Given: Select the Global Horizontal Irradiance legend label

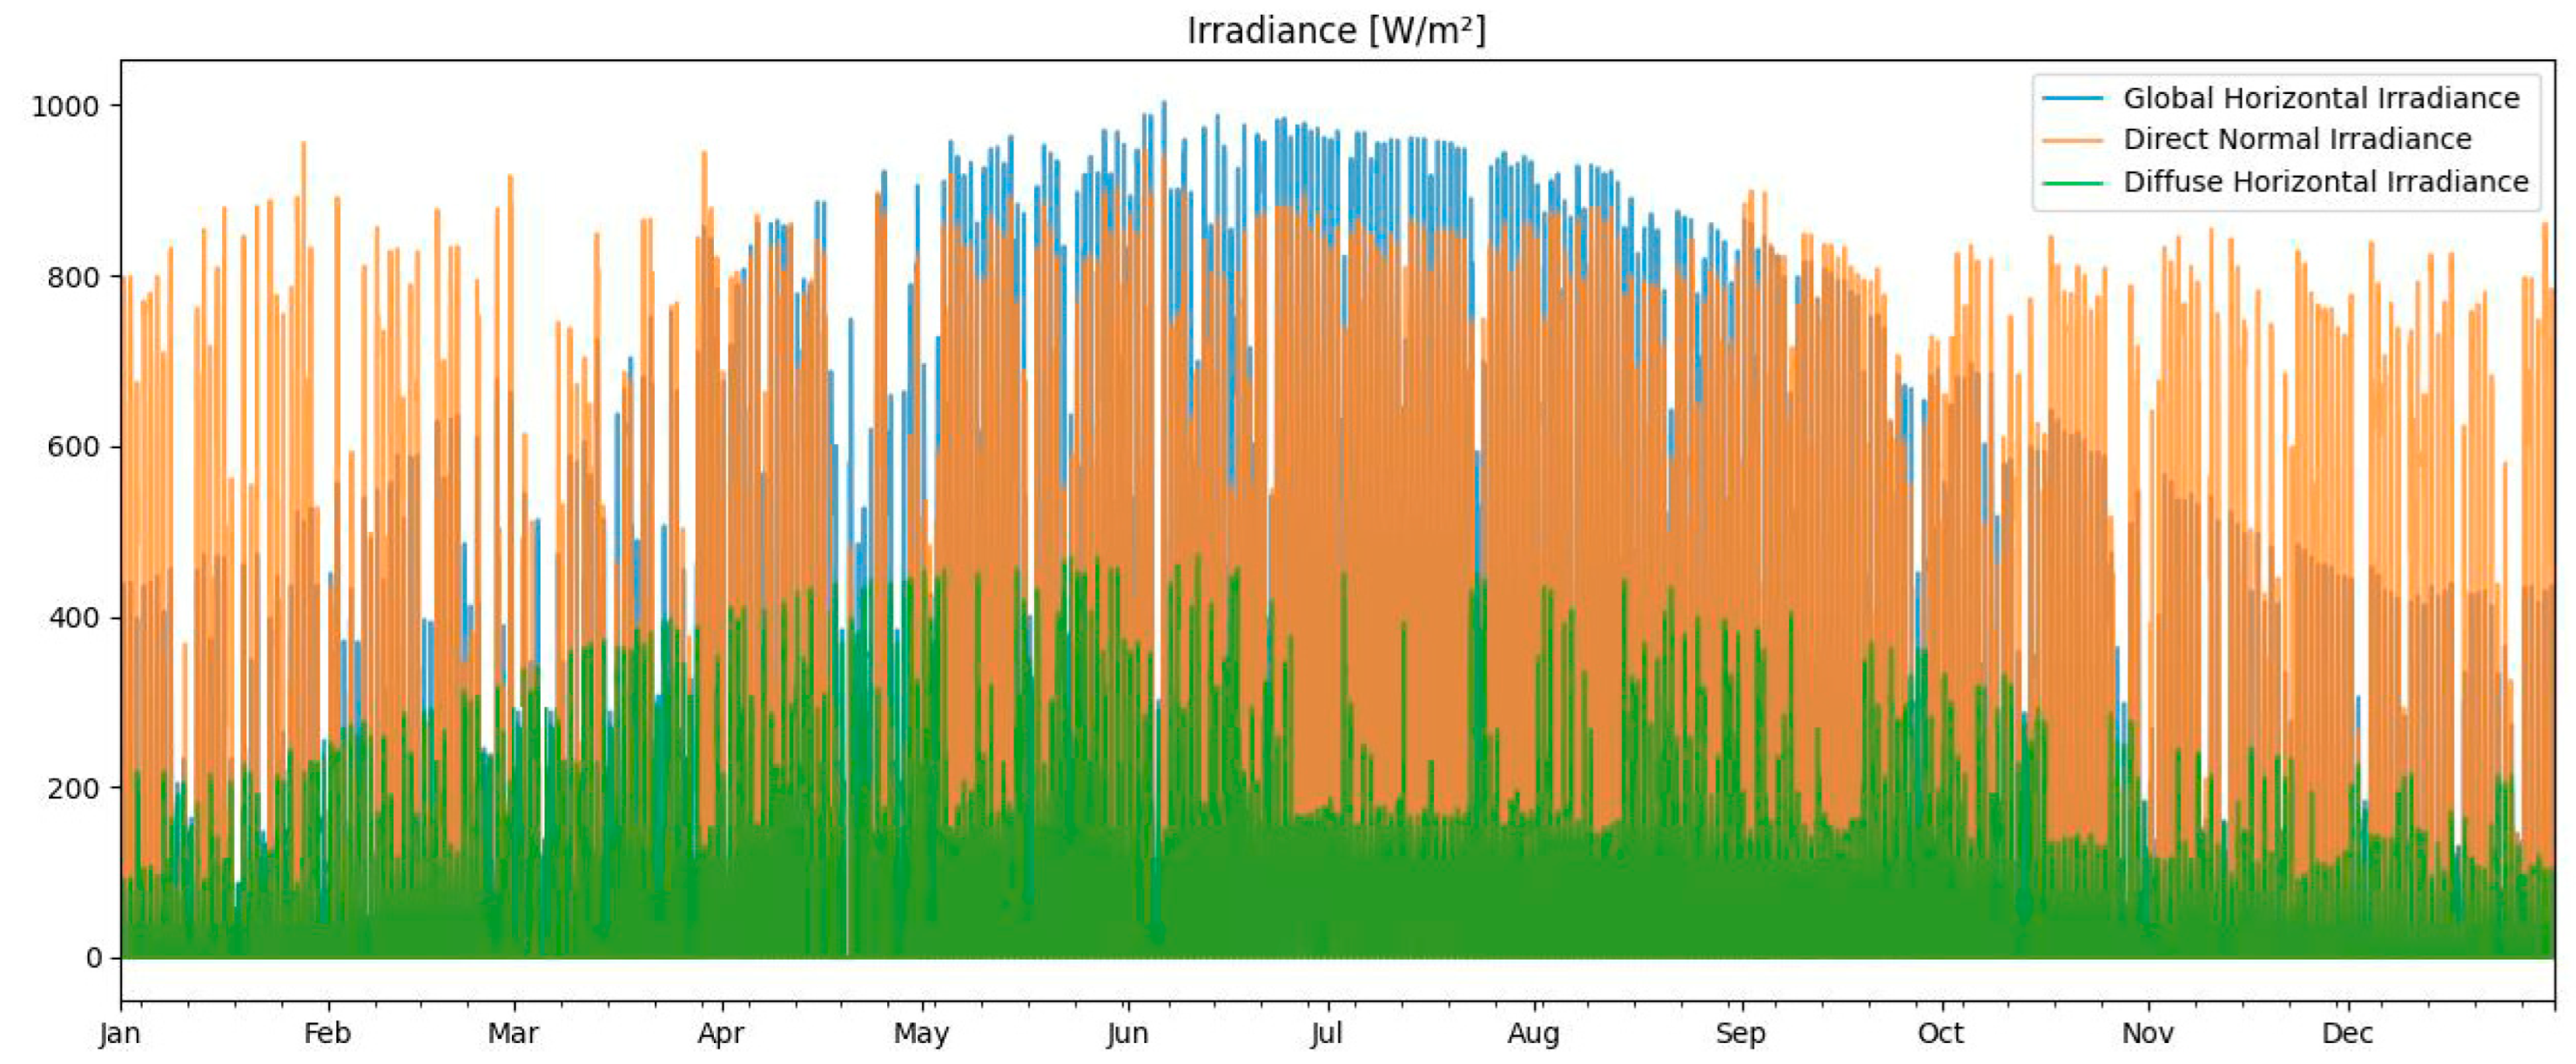Looking at the screenshot, I should (2321, 98).
